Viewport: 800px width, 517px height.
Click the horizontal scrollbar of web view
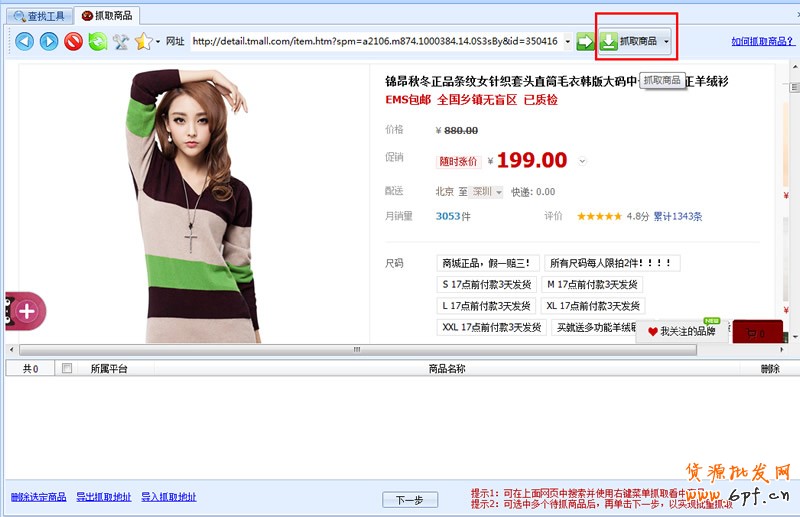355,349
